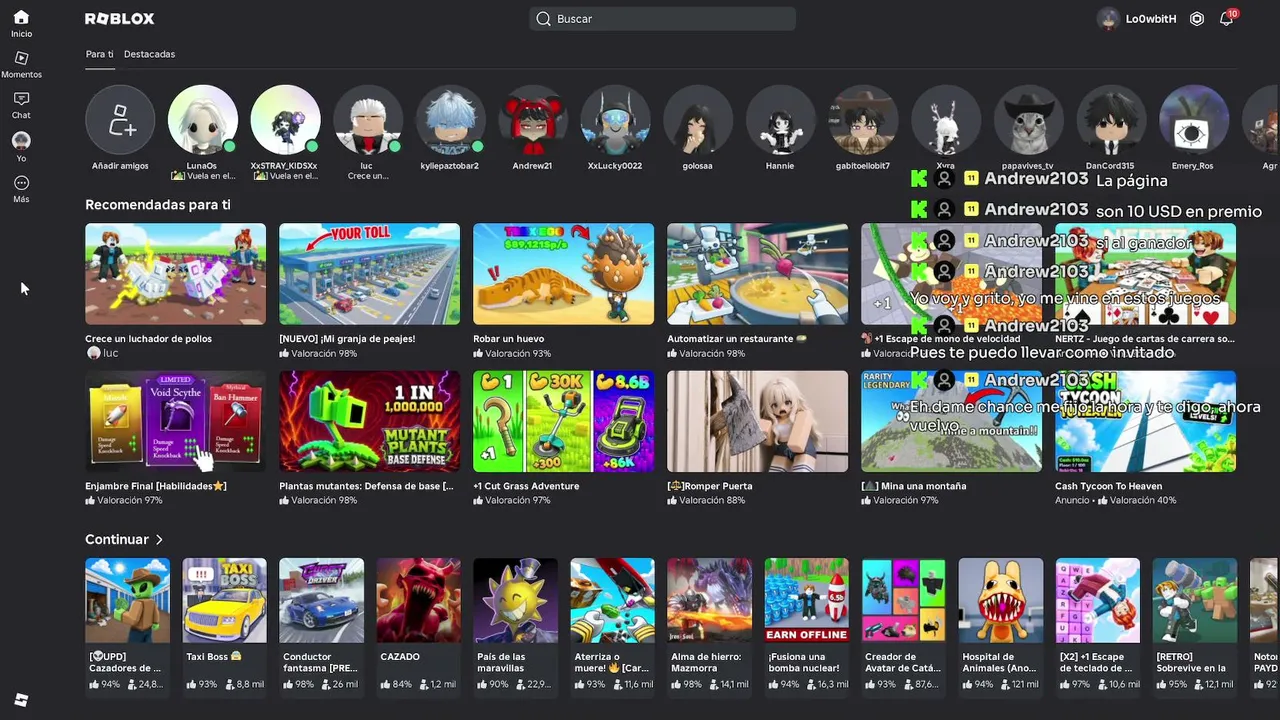Open Crece un luchador de pollos thumbnail
Screen dimensions: 1280x720
click(175, 274)
